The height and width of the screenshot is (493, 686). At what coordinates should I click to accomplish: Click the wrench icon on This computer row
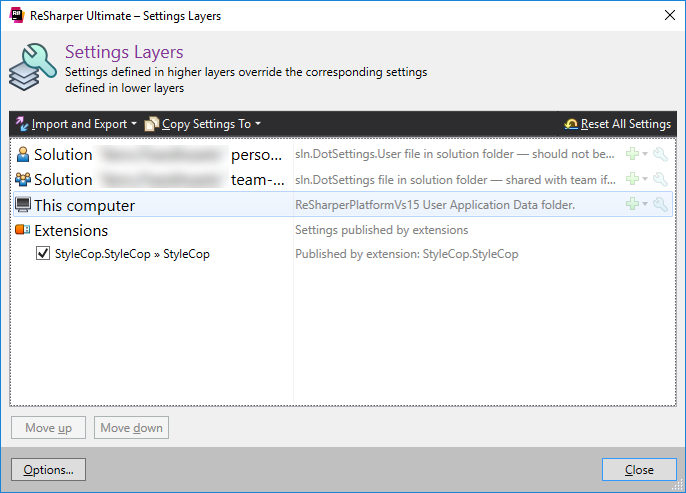click(660, 204)
